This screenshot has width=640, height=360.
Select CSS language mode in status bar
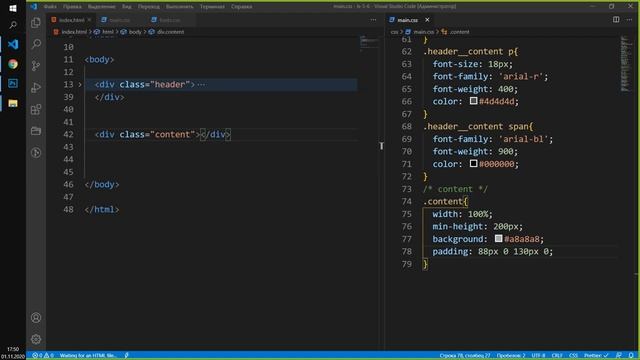(573, 356)
